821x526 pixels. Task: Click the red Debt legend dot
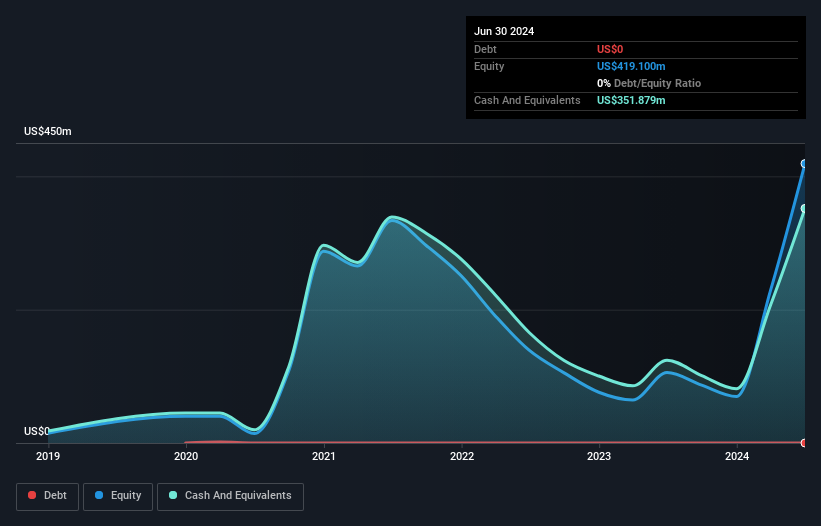pyautogui.click(x=32, y=495)
